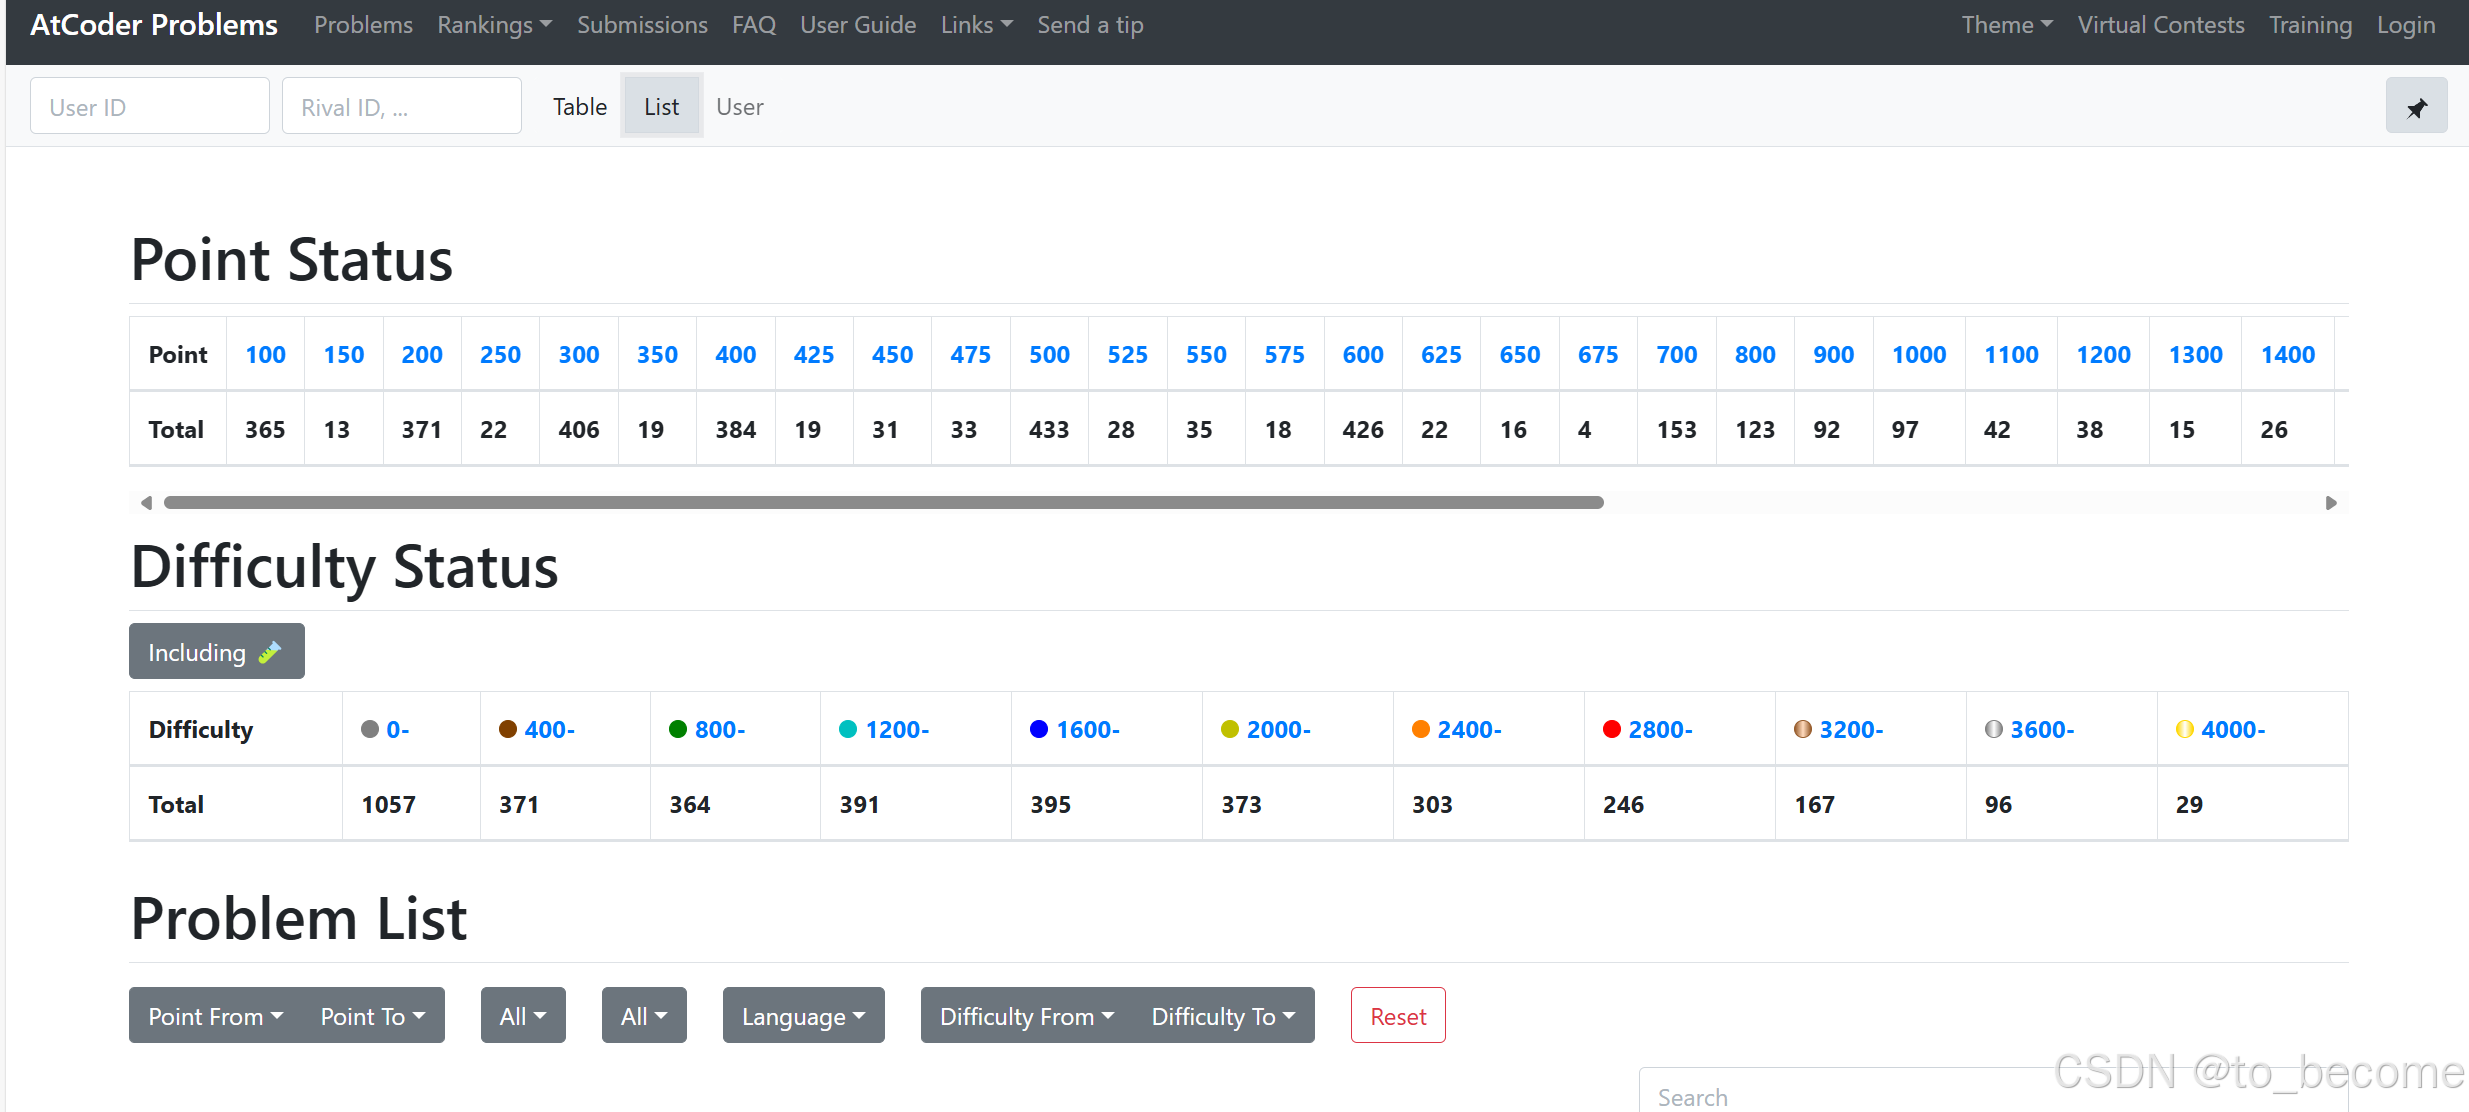Image resolution: width=2469 pixels, height=1112 pixels.
Task: Open the Language filter dropdown
Action: [803, 1016]
